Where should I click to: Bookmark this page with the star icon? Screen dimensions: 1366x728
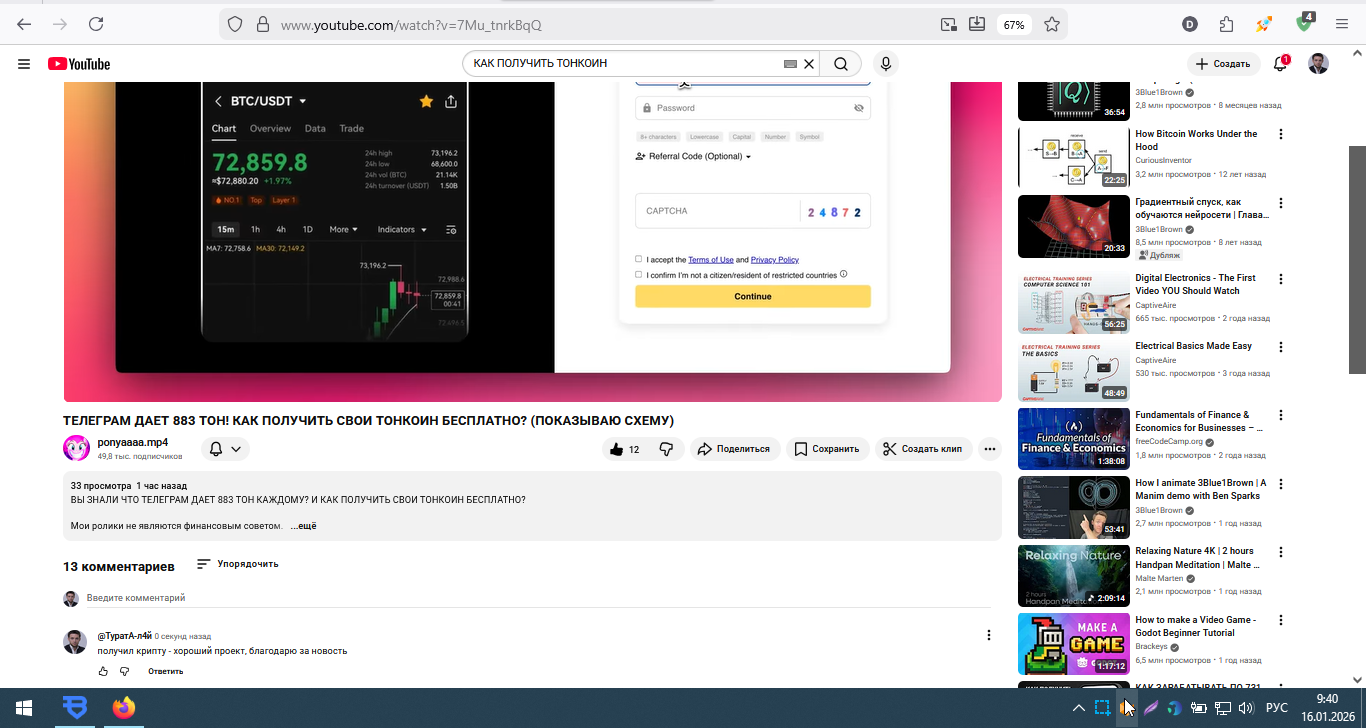click(1052, 24)
